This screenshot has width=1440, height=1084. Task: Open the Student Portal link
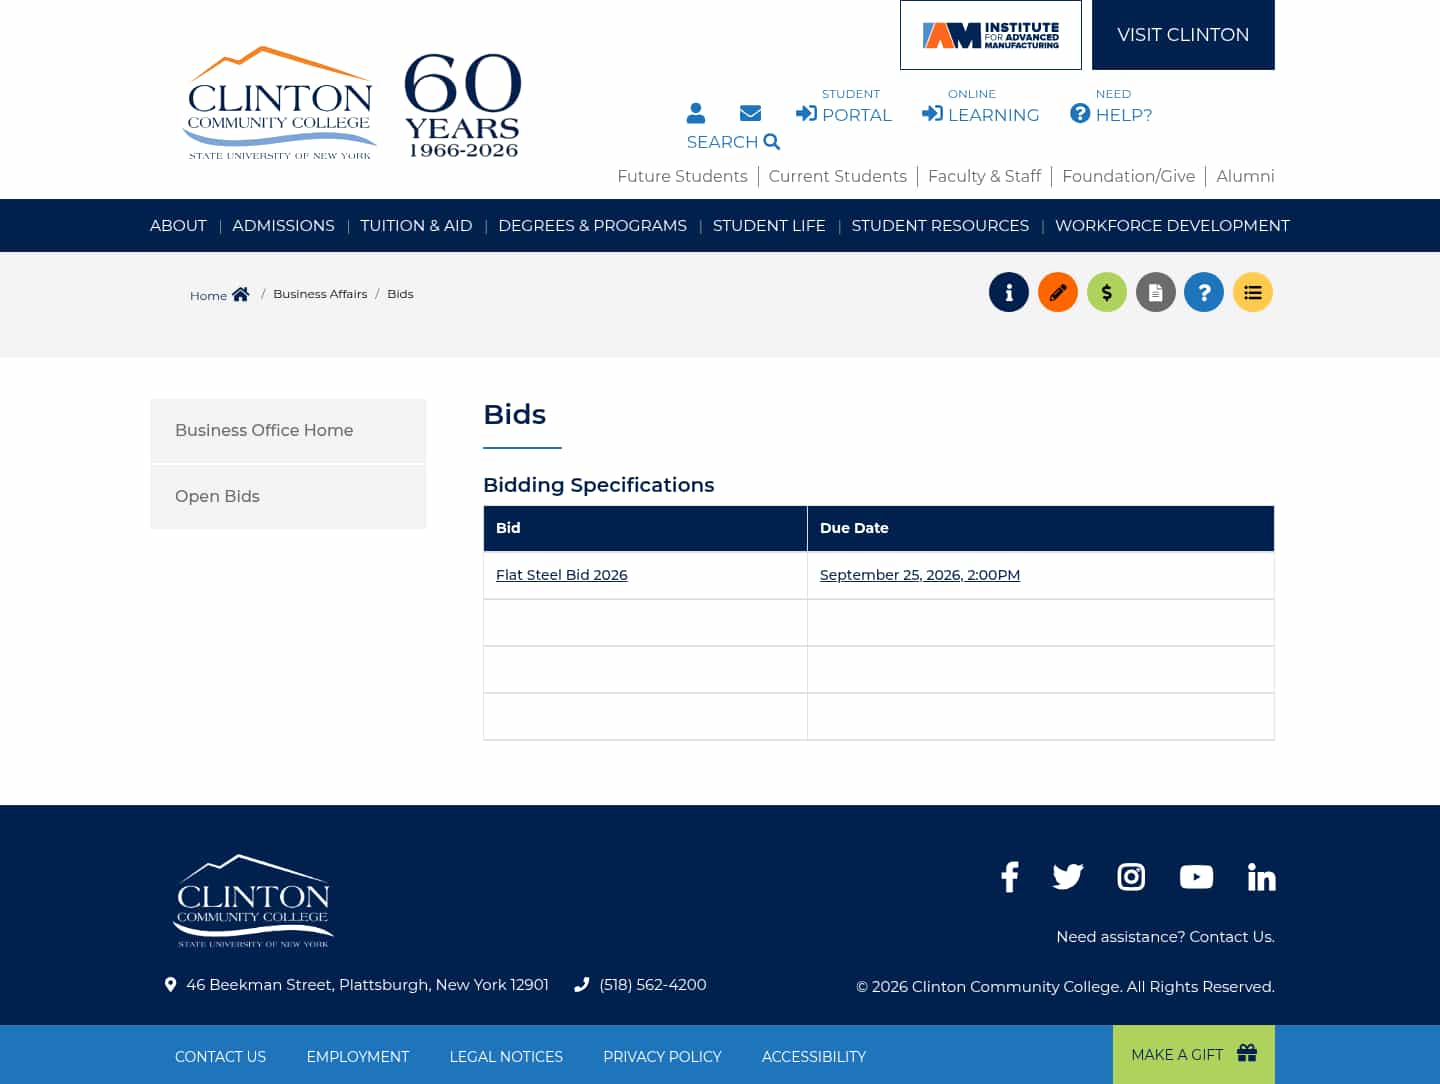(x=844, y=106)
